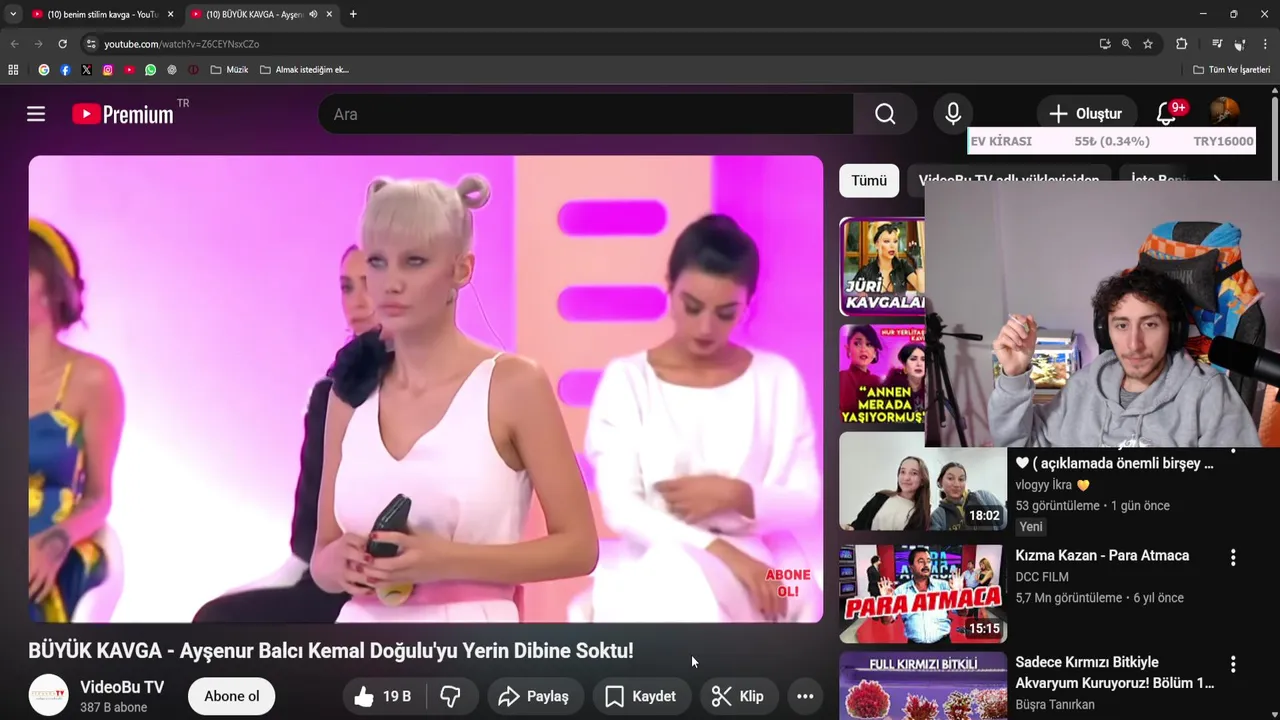The height and width of the screenshot is (720, 1280).
Task: Open Facebook bookmark icon
Action: click(65, 70)
